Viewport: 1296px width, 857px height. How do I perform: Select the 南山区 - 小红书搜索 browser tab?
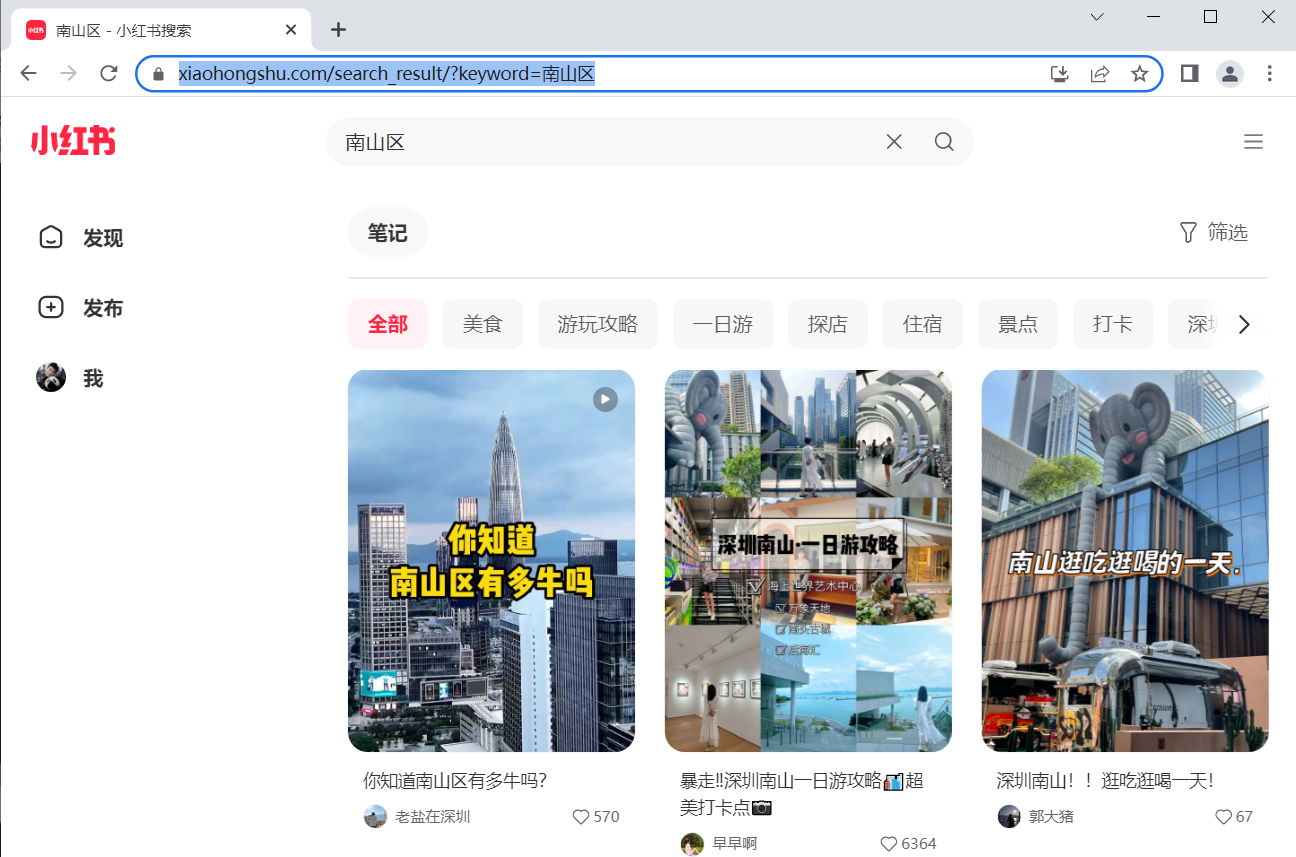click(161, 30)
